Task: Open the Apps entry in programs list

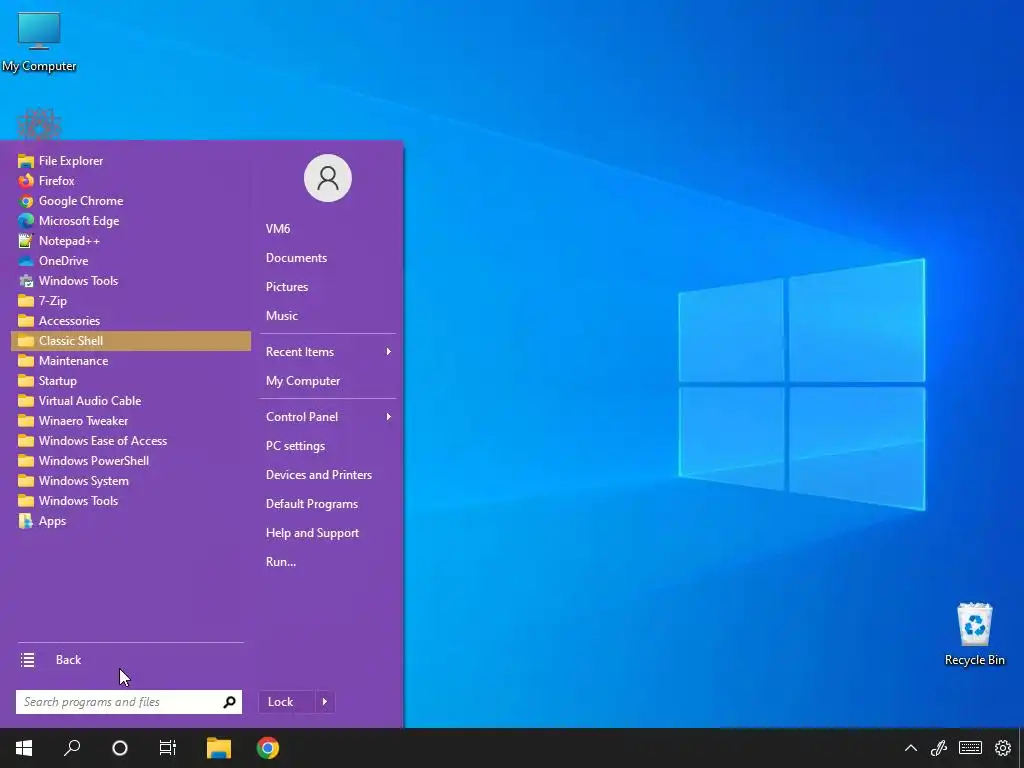Action: pyautogui.click(x=131, y=521)
